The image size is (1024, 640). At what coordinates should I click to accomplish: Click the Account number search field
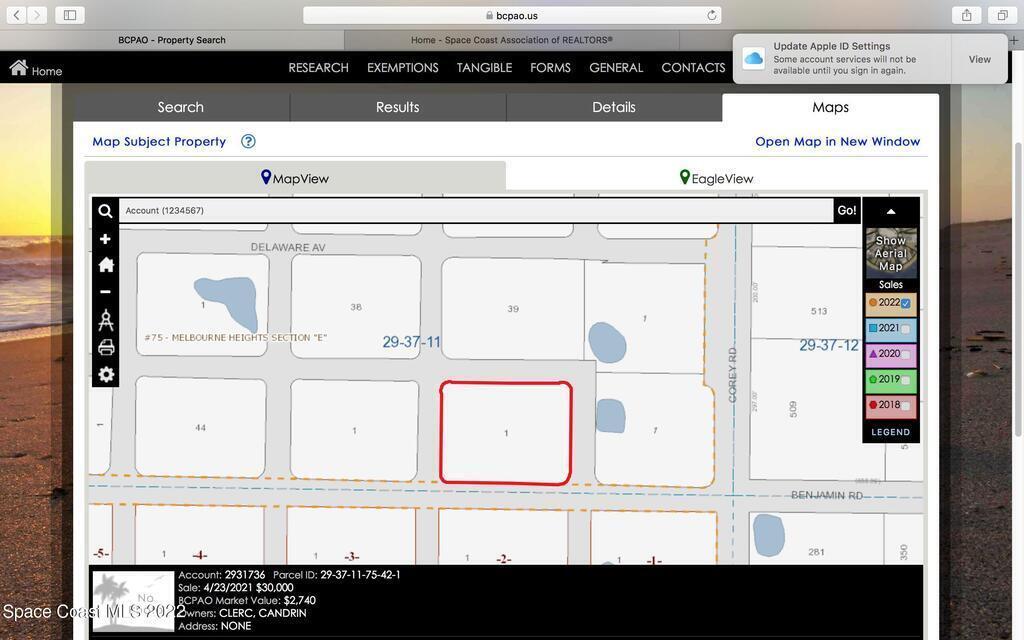click(x=475, y=211)
